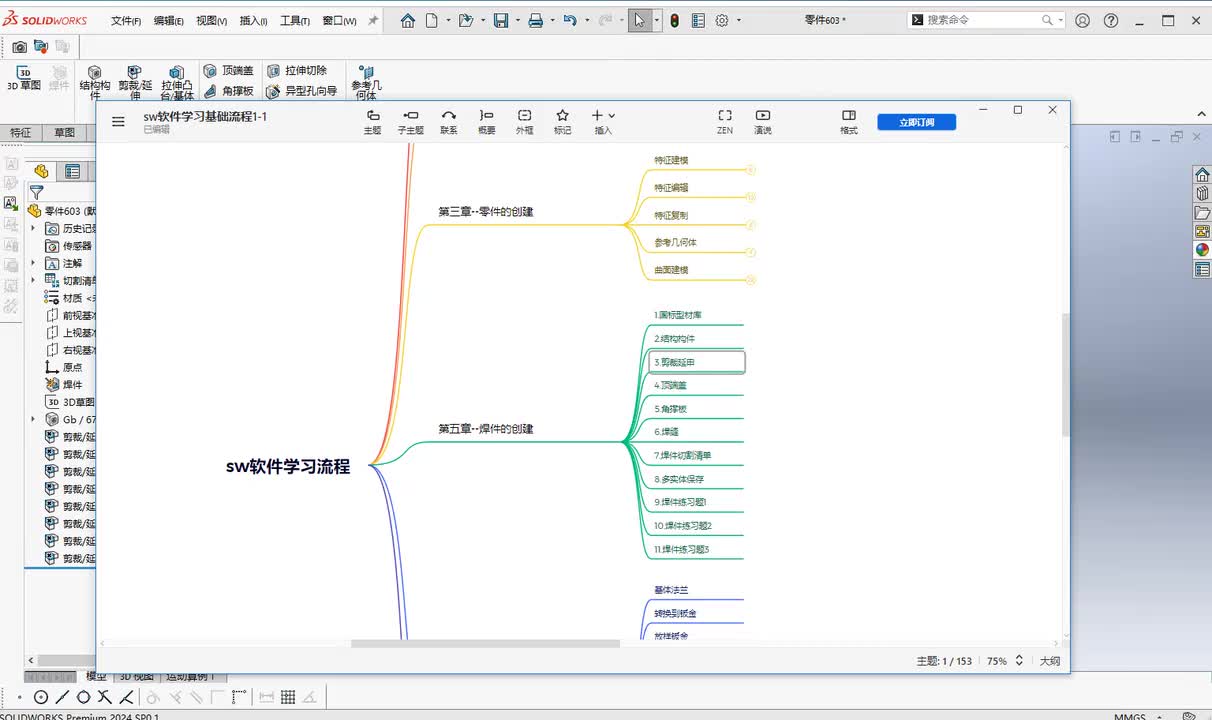Select the 第三章--零件的创建 node
1212x720 pixels.
coord(486,212)
